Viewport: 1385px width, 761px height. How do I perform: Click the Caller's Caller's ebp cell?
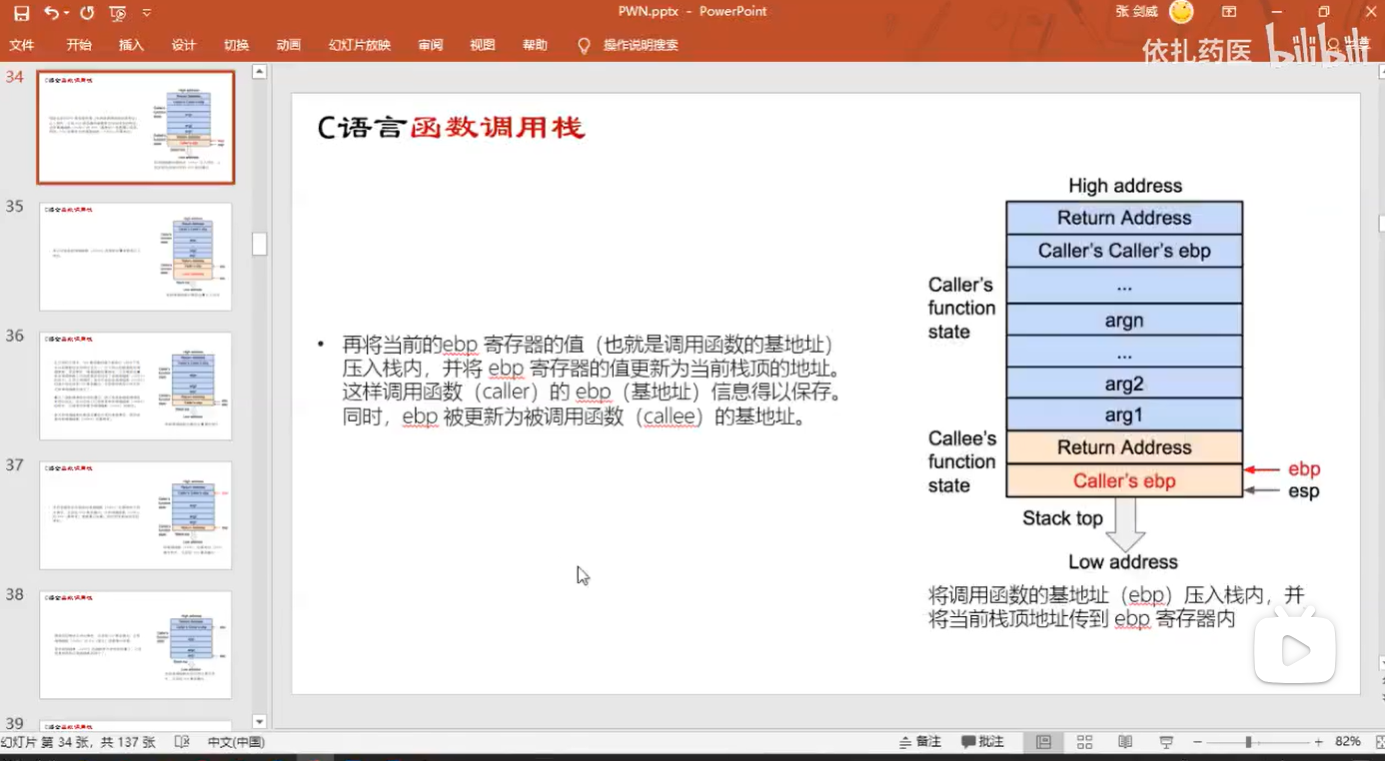(x=1124, y=251)
